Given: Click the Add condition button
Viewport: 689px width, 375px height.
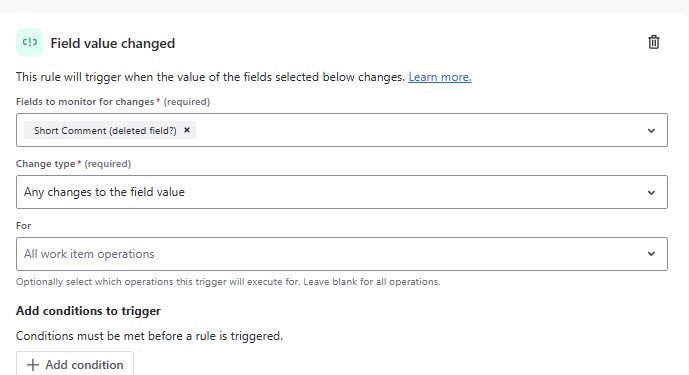Looking at the screenshot, I should tap(75, 364).
